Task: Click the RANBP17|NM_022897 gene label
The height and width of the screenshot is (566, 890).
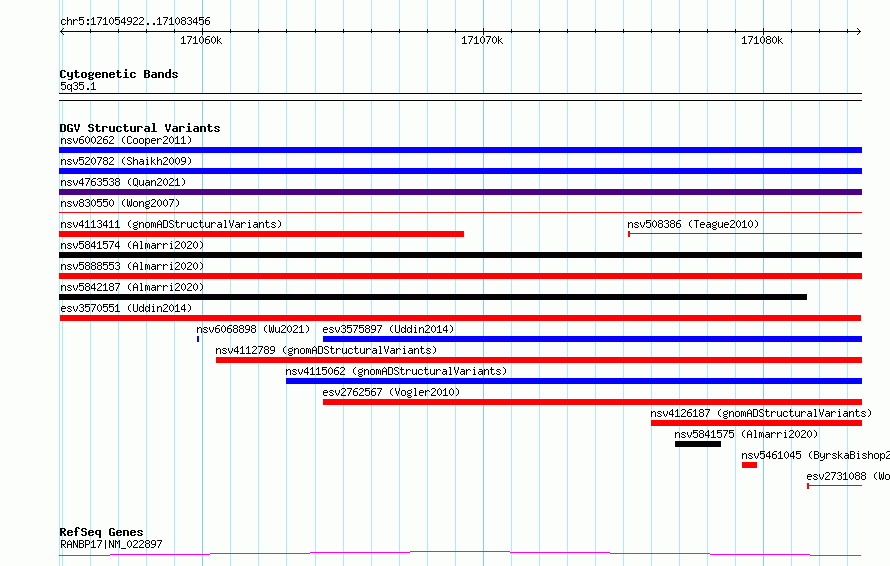Action: coord(111,544)
